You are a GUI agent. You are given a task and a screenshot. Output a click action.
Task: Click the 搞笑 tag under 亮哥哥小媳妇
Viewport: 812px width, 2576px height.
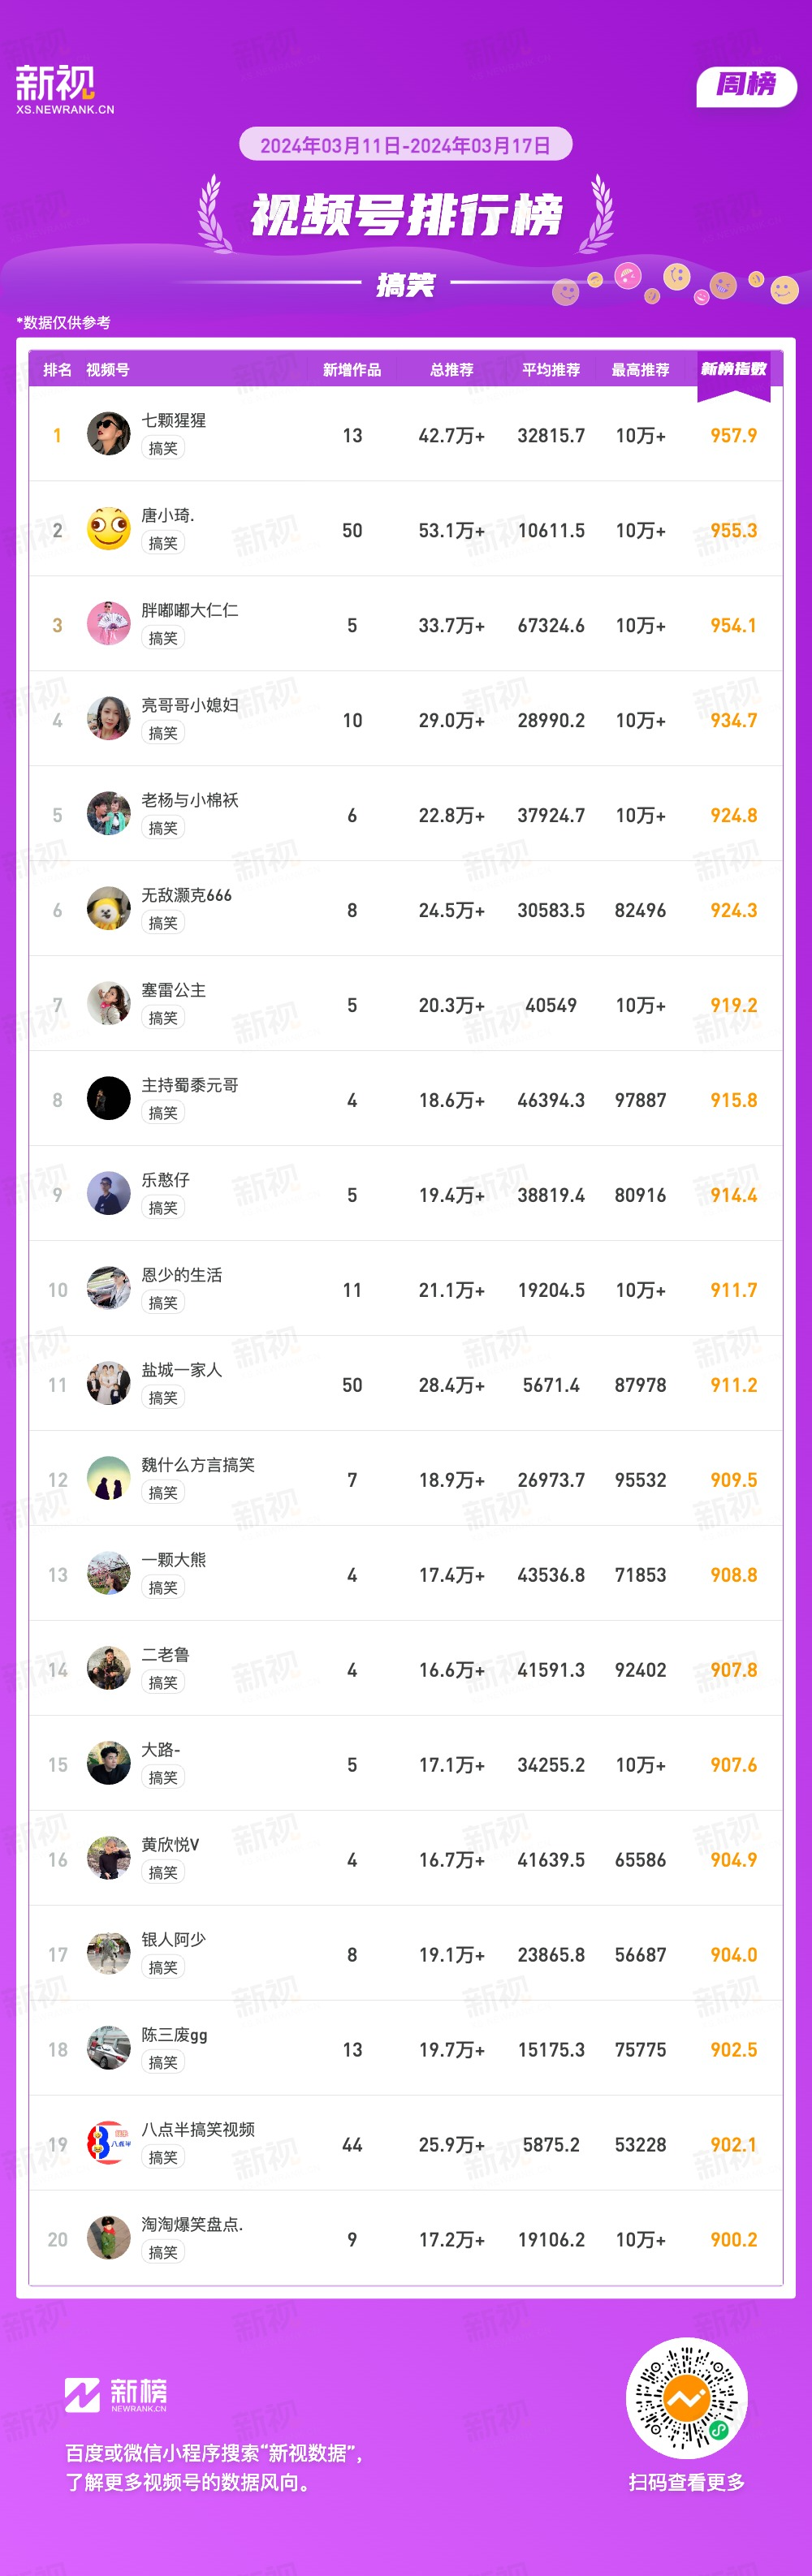coord(163,733)
